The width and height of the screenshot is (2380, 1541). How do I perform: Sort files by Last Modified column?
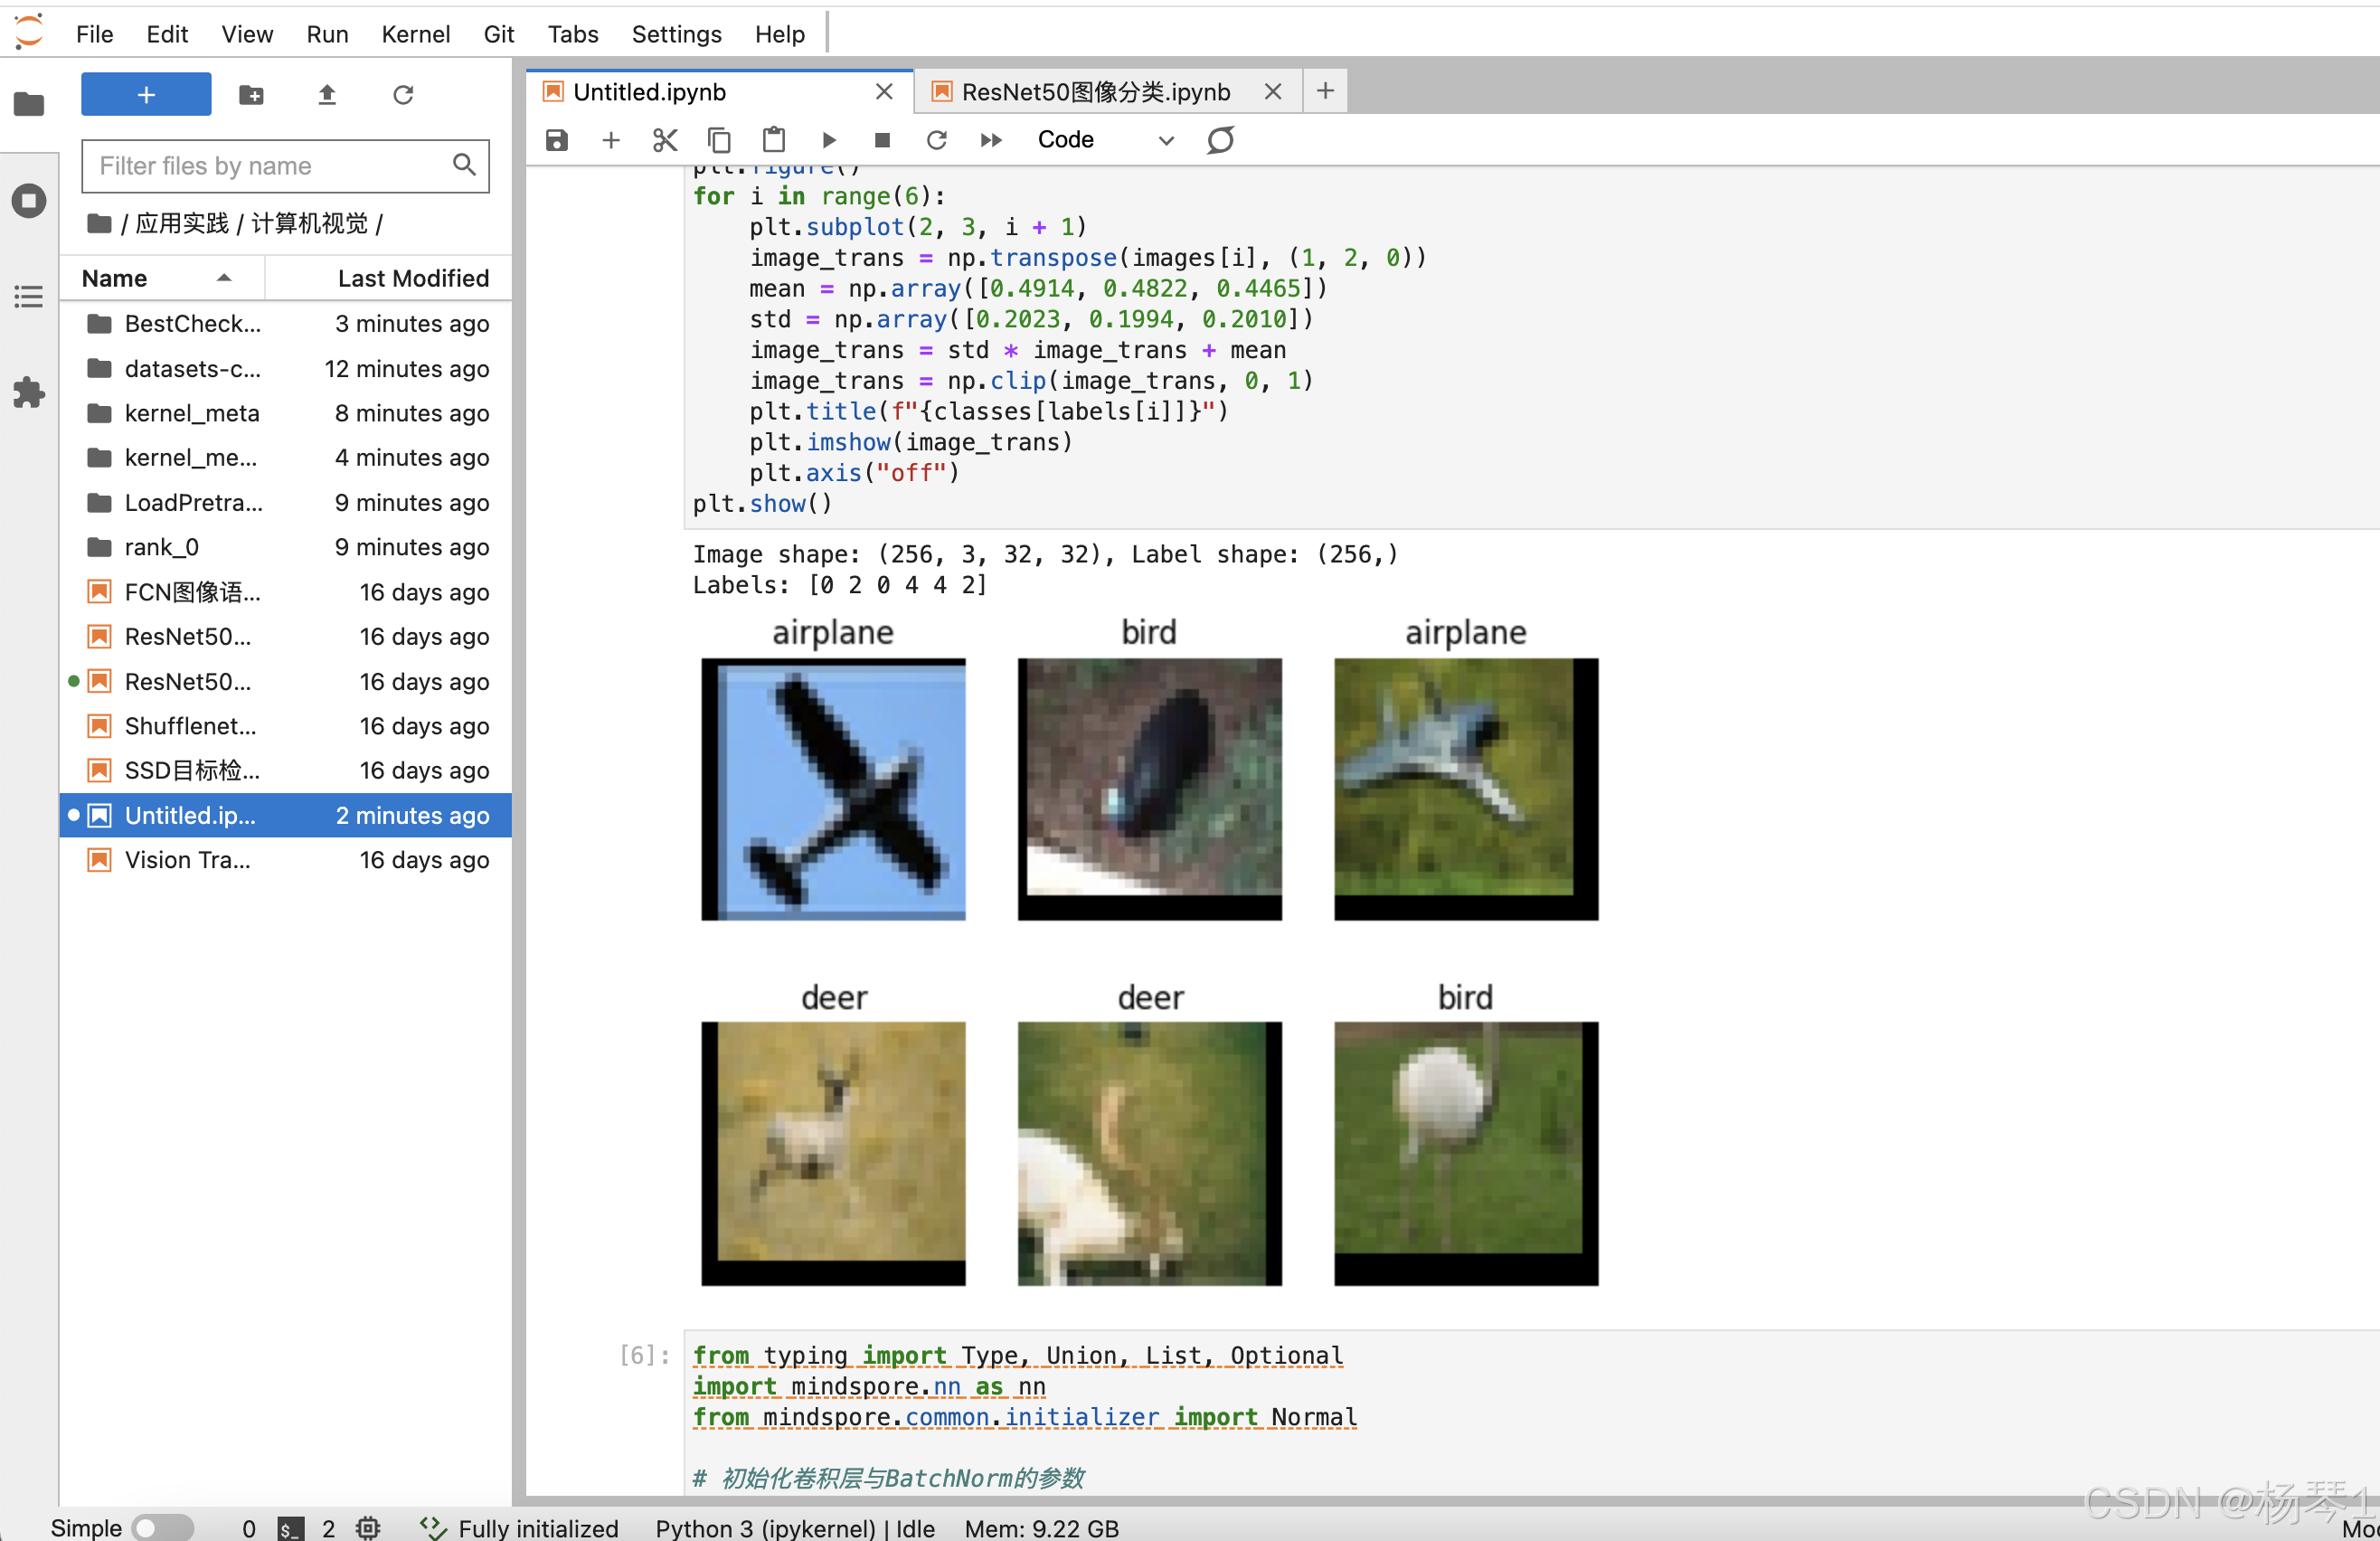point(411,278)
